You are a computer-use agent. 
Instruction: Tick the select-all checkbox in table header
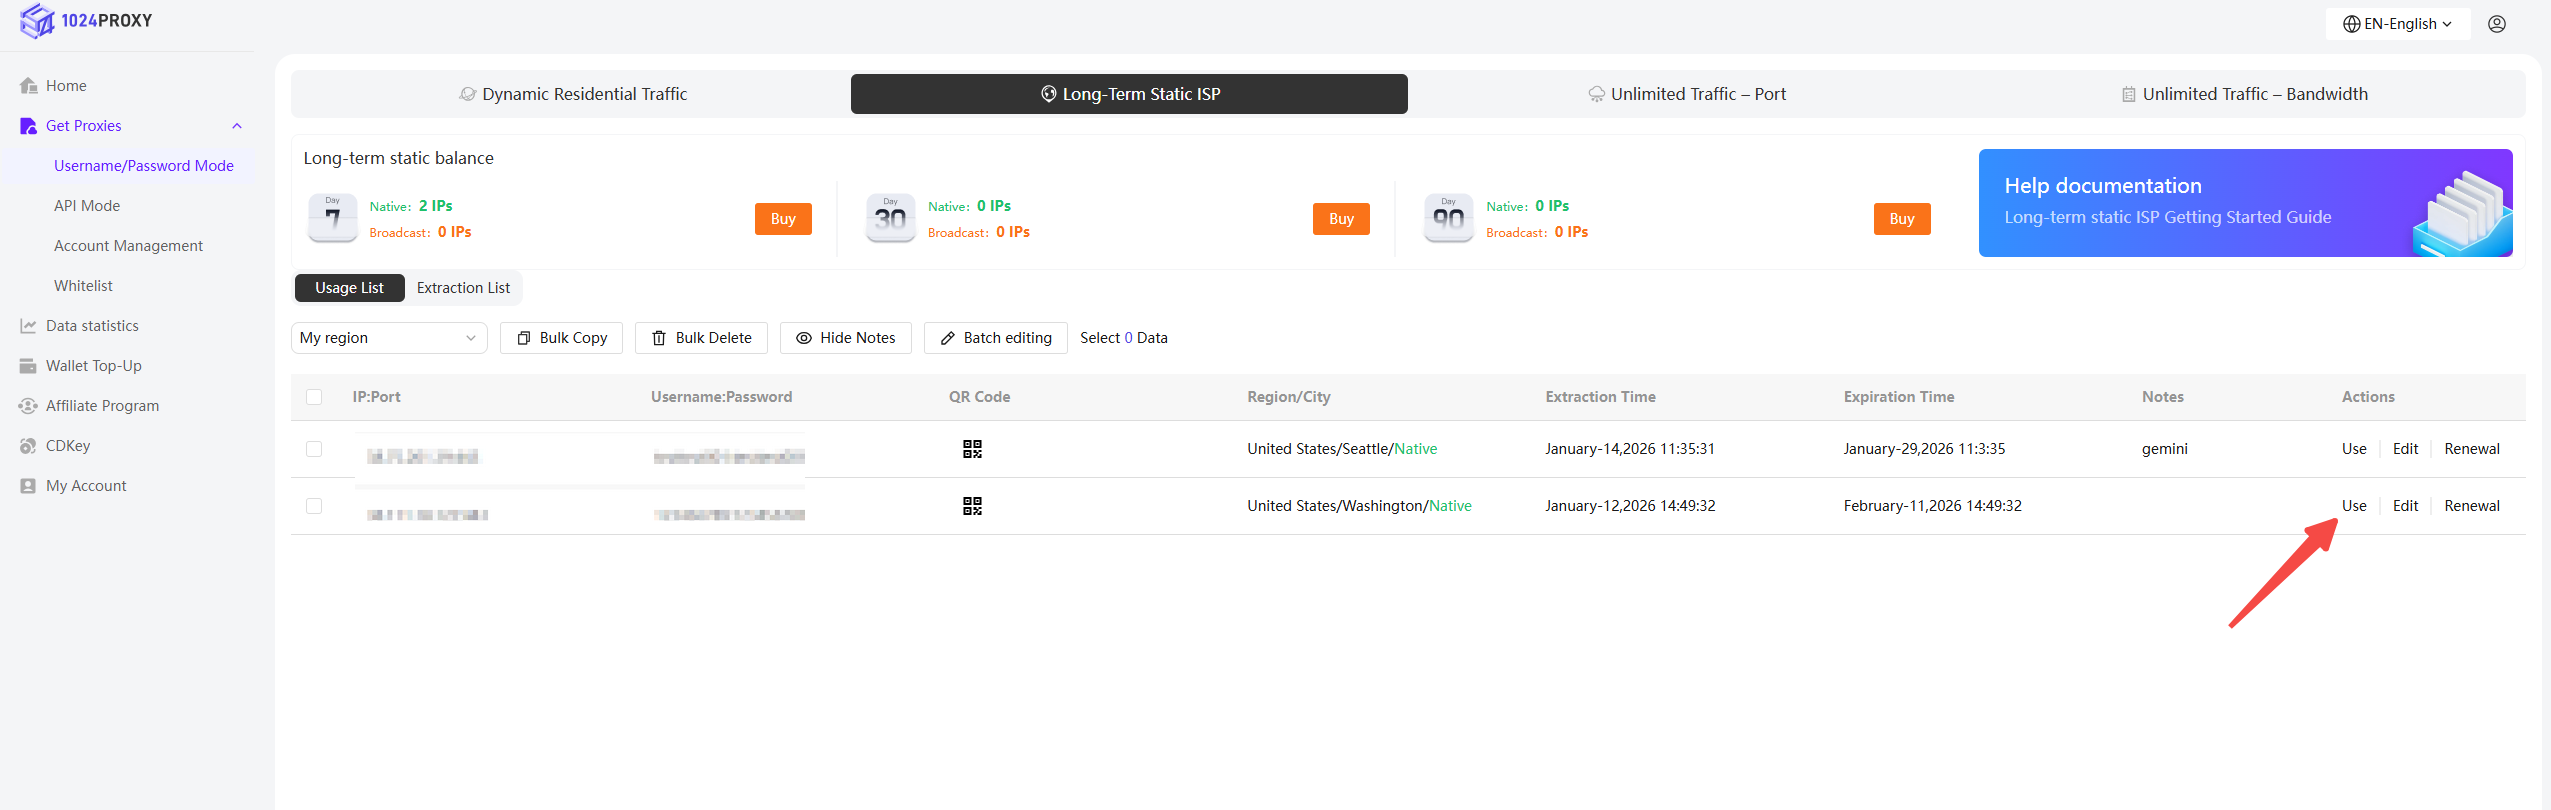[x=314, y=397]
